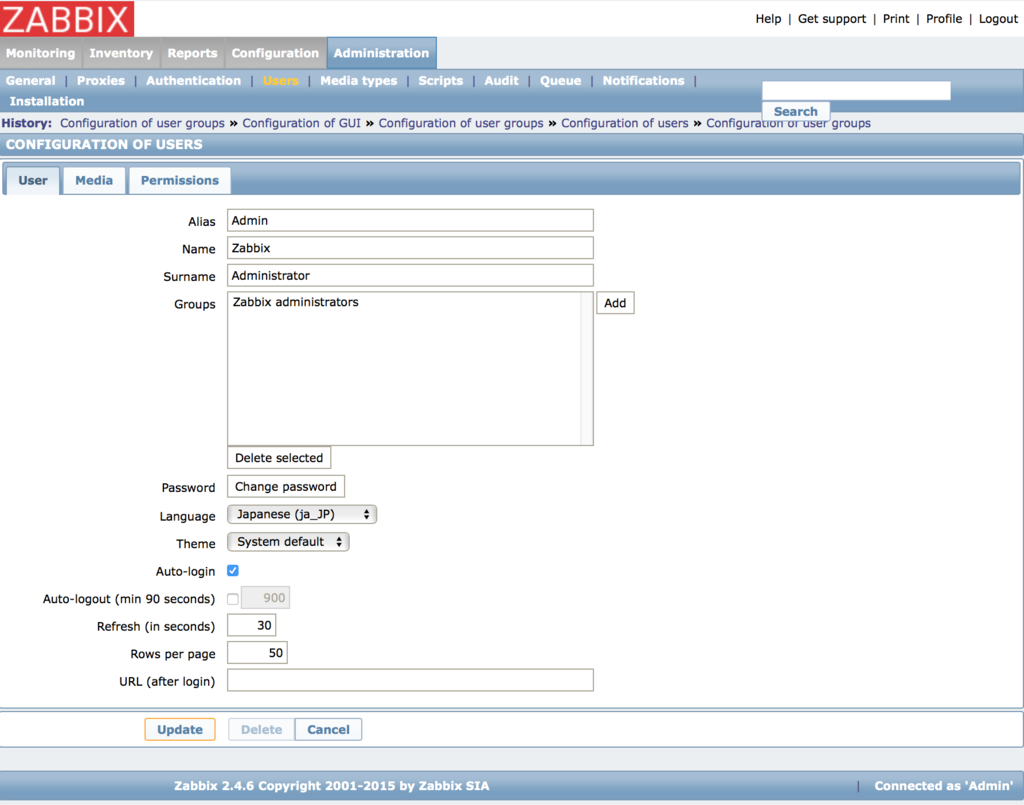
Task: Go to the Proxies submenu
Action: (x=101, y=81)
